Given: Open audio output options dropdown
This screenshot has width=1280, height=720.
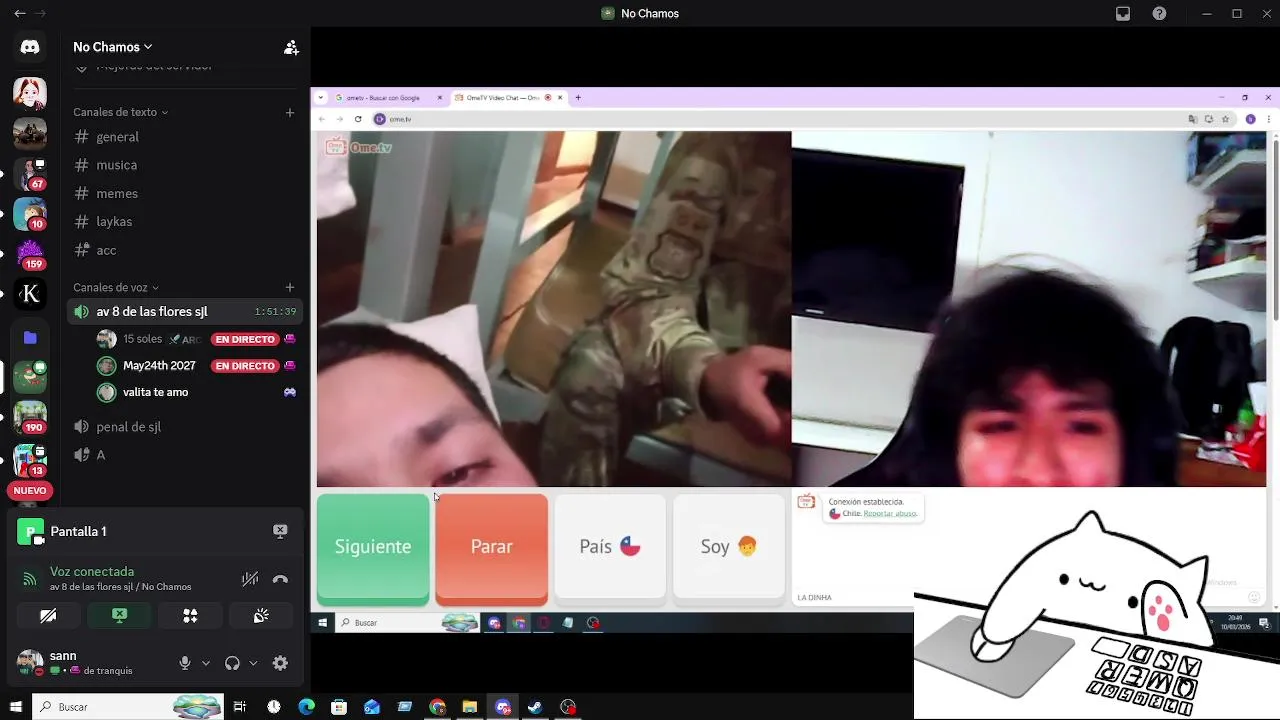Looking at the screenshot, I should [253, 662].
